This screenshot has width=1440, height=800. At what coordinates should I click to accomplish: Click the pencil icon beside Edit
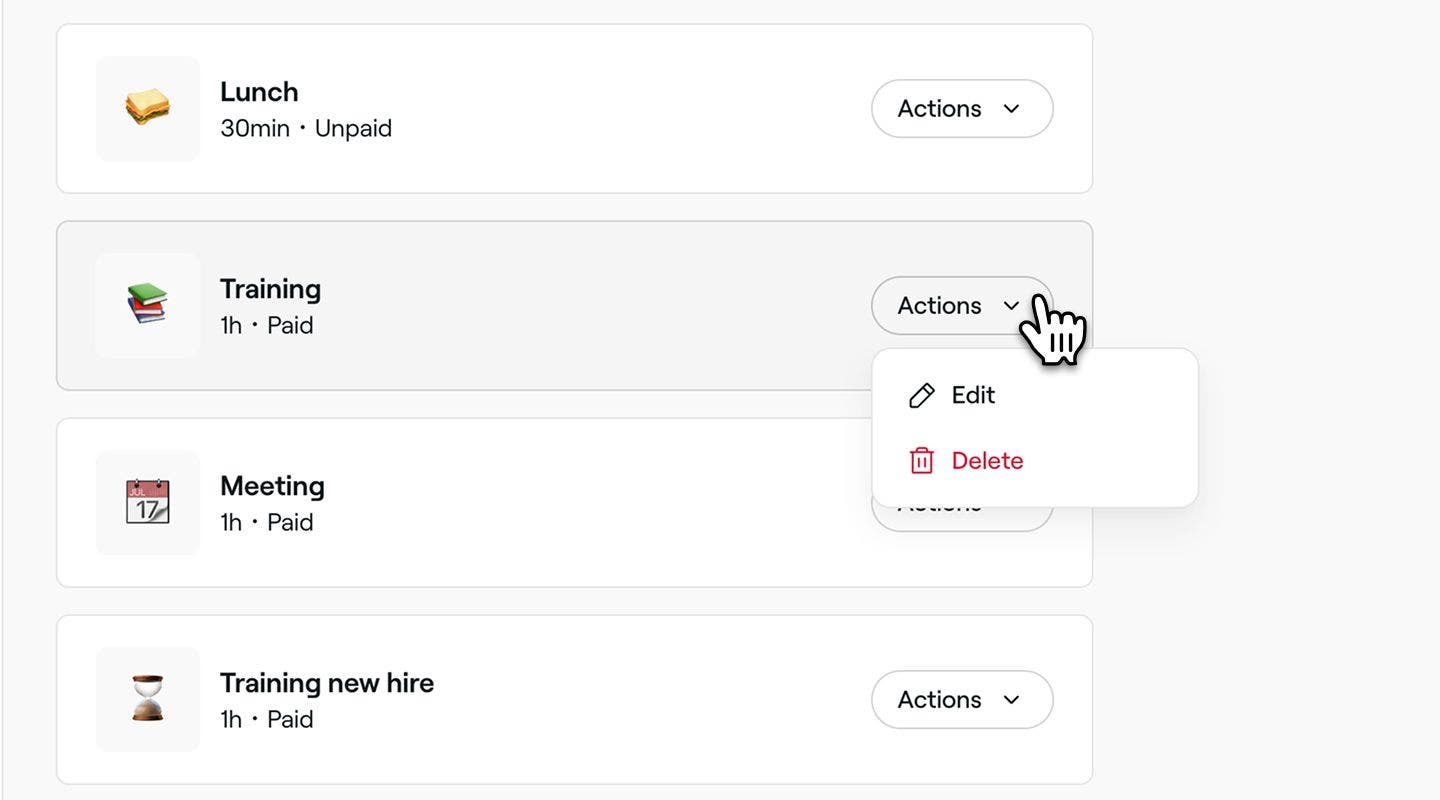coord(922,396)
